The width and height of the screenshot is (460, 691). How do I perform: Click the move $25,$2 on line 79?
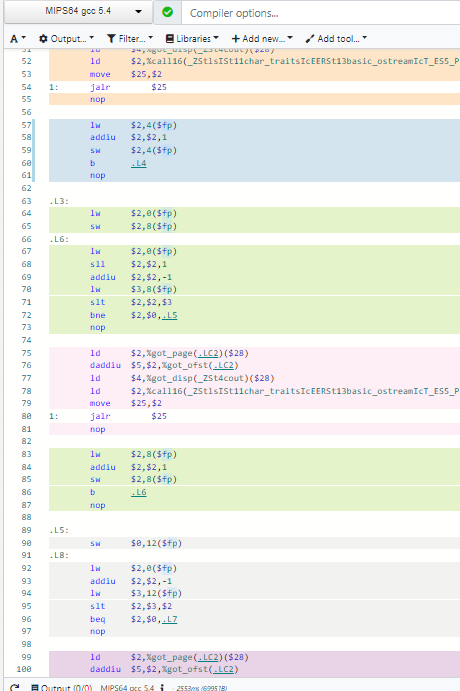pos(126,404)
